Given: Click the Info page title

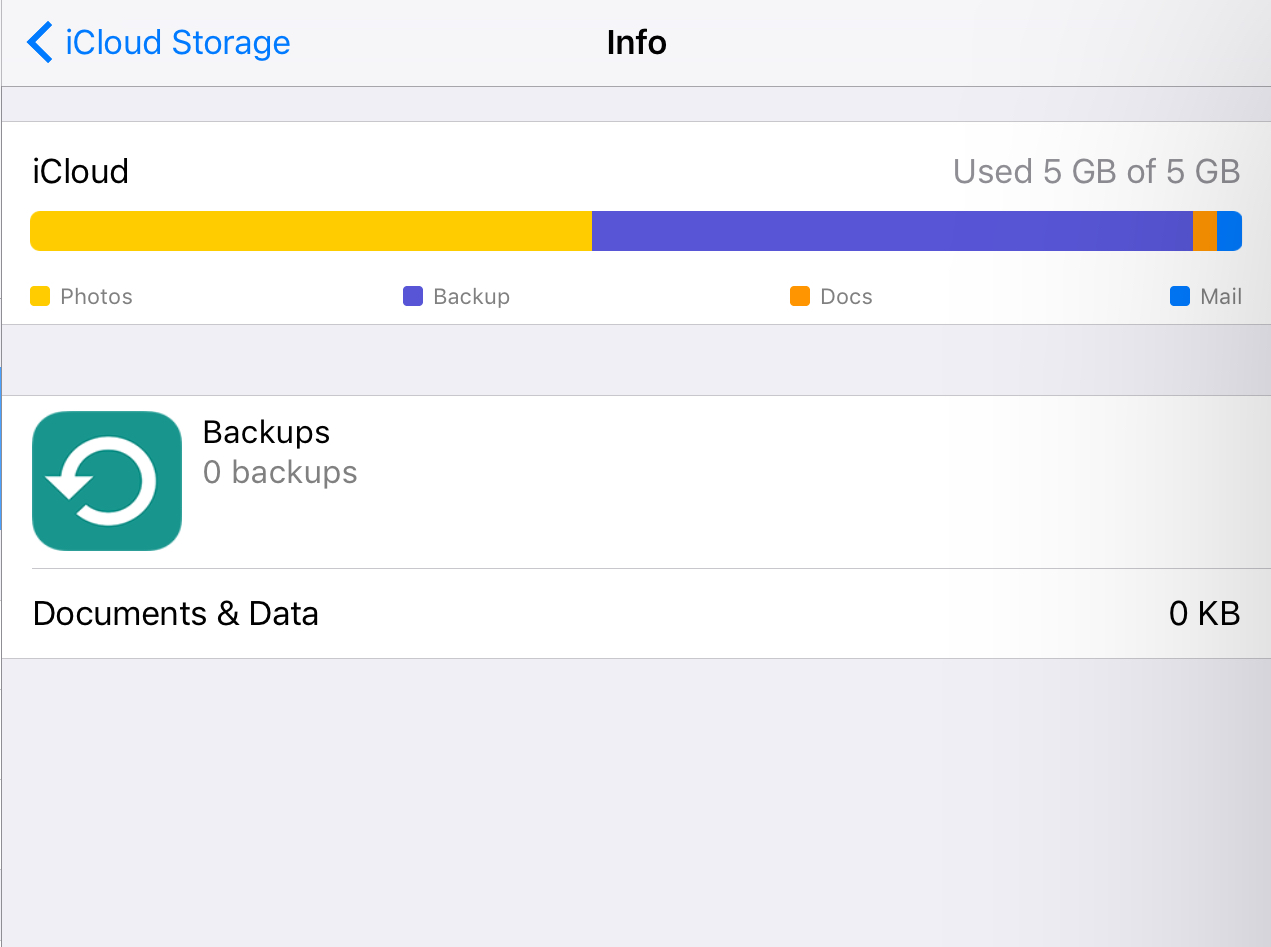Looking at the screenshot, I should [x=636, y=43].
